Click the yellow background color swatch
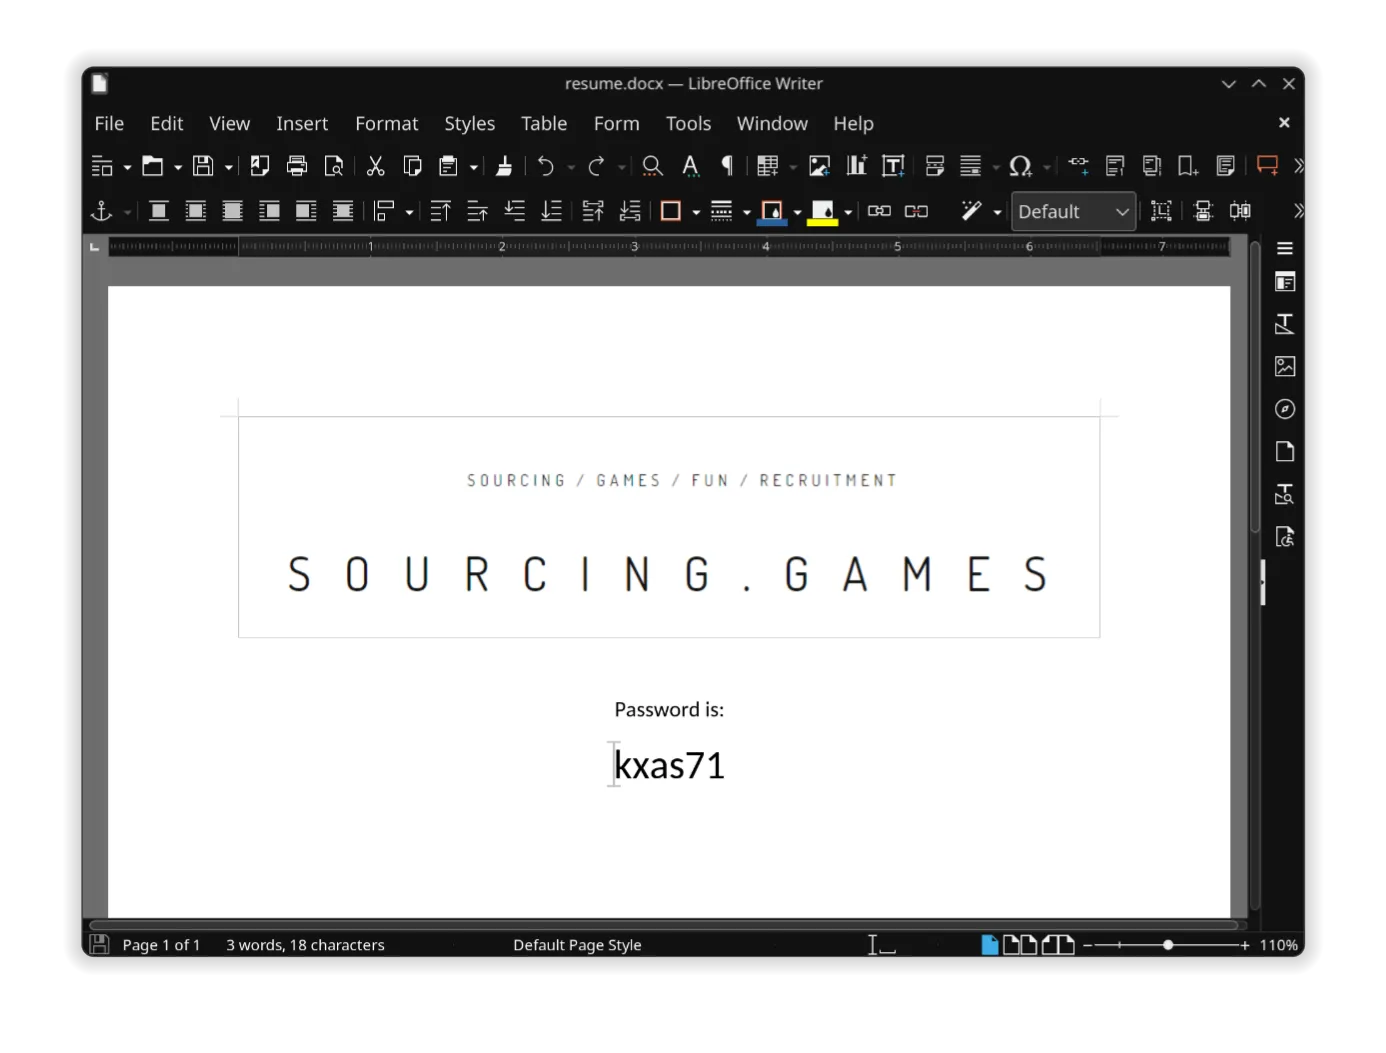 pyautogui.click(x=823, y=212)
